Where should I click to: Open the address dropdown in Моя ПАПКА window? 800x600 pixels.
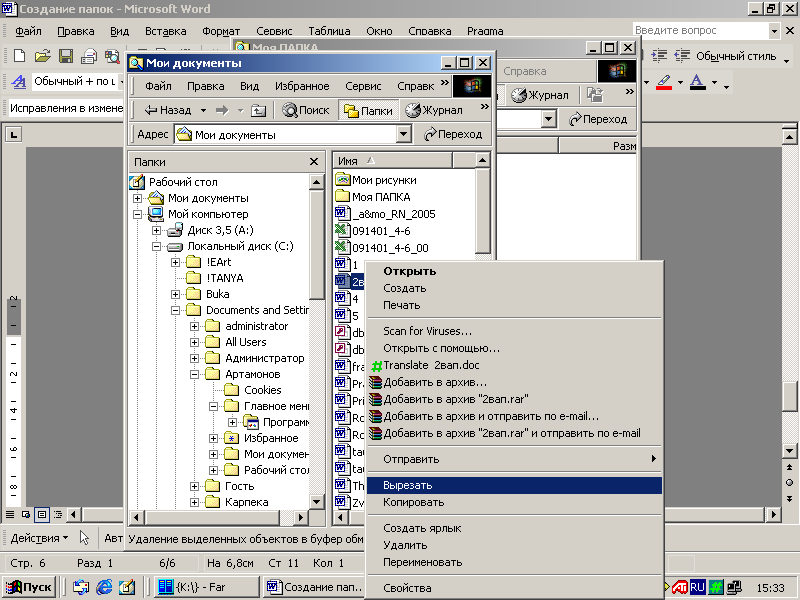(x=548, y=119)
